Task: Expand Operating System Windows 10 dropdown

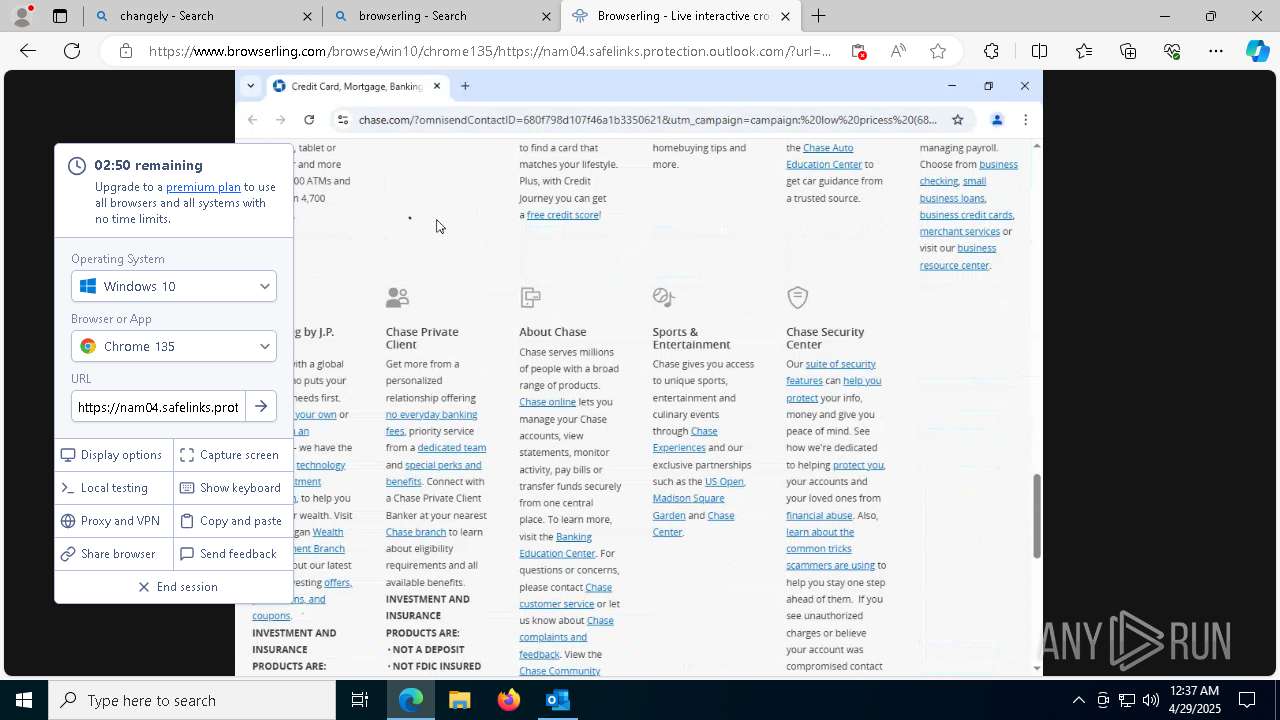Action: (x=174, y=286)
